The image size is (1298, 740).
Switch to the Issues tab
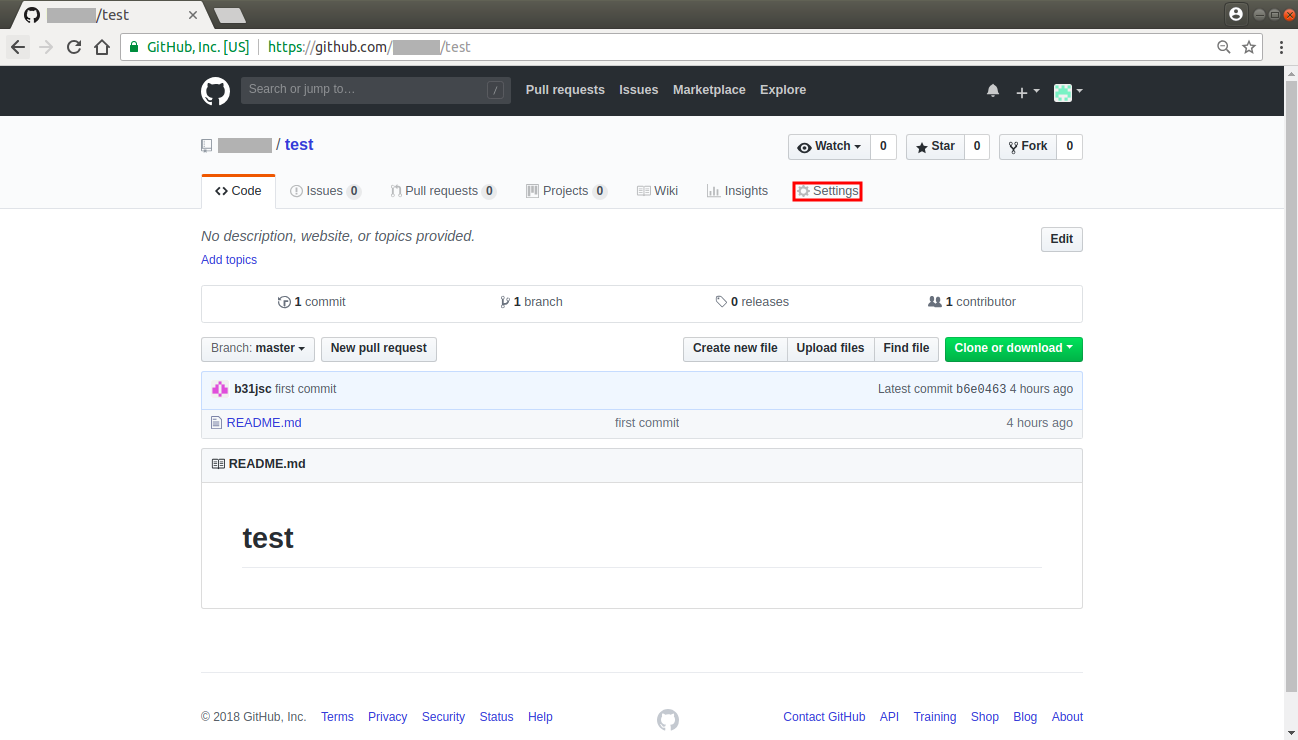coord(325,191)
